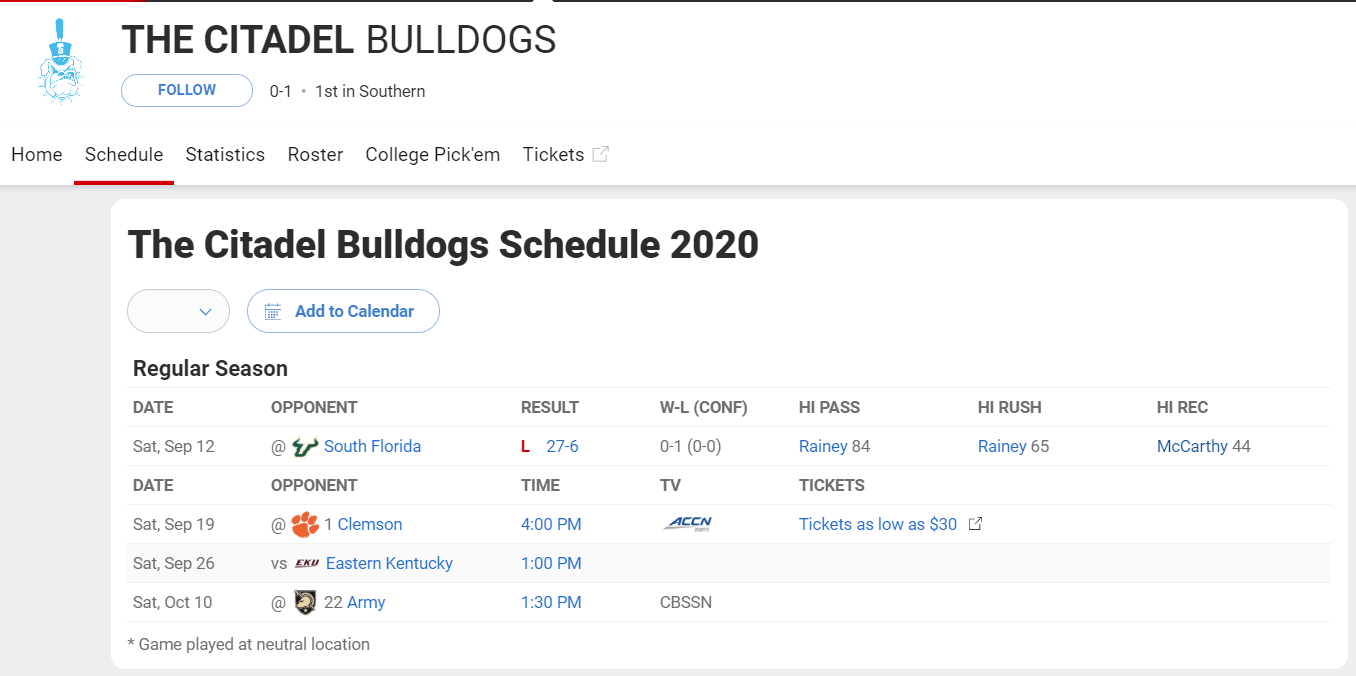Viewport: 1356px width, 676px height.
Task: Open the season selector dropdown
Action: [x=178, y=311]
